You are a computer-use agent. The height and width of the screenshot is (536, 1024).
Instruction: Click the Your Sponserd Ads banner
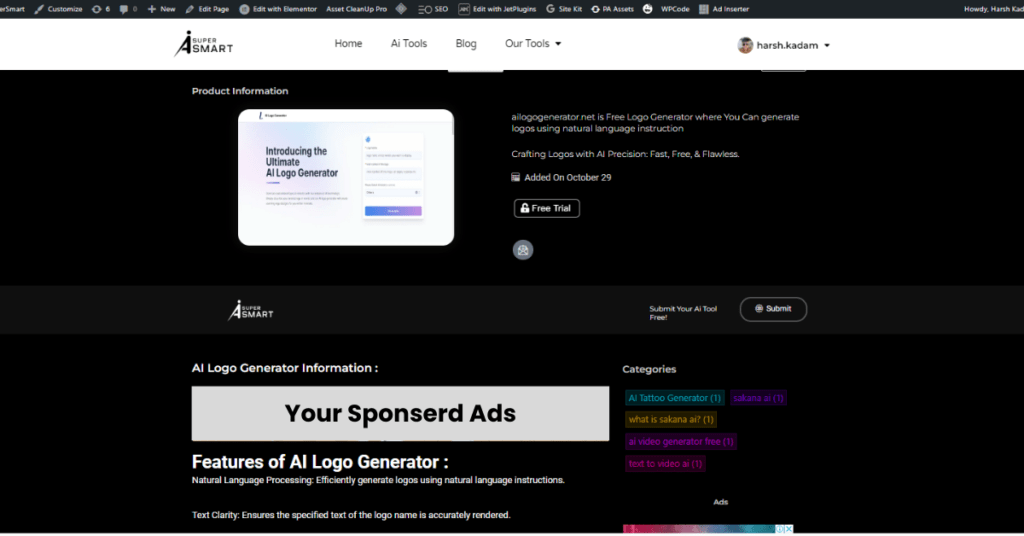tap(400, 413)
